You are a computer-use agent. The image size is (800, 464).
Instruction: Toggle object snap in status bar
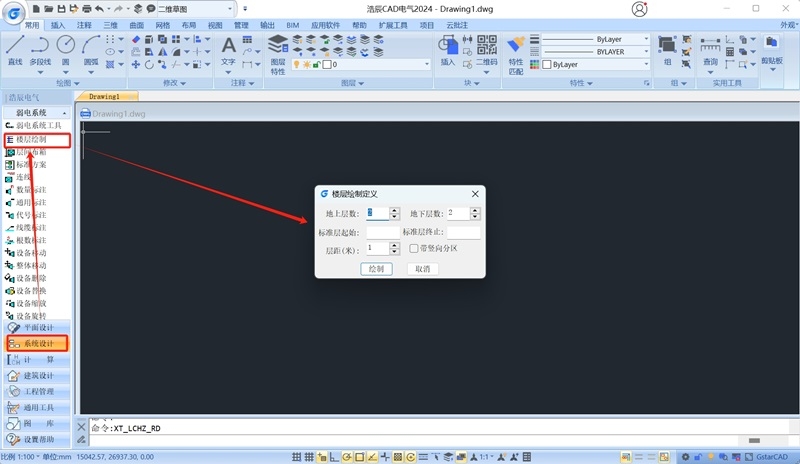coord(360,457)
